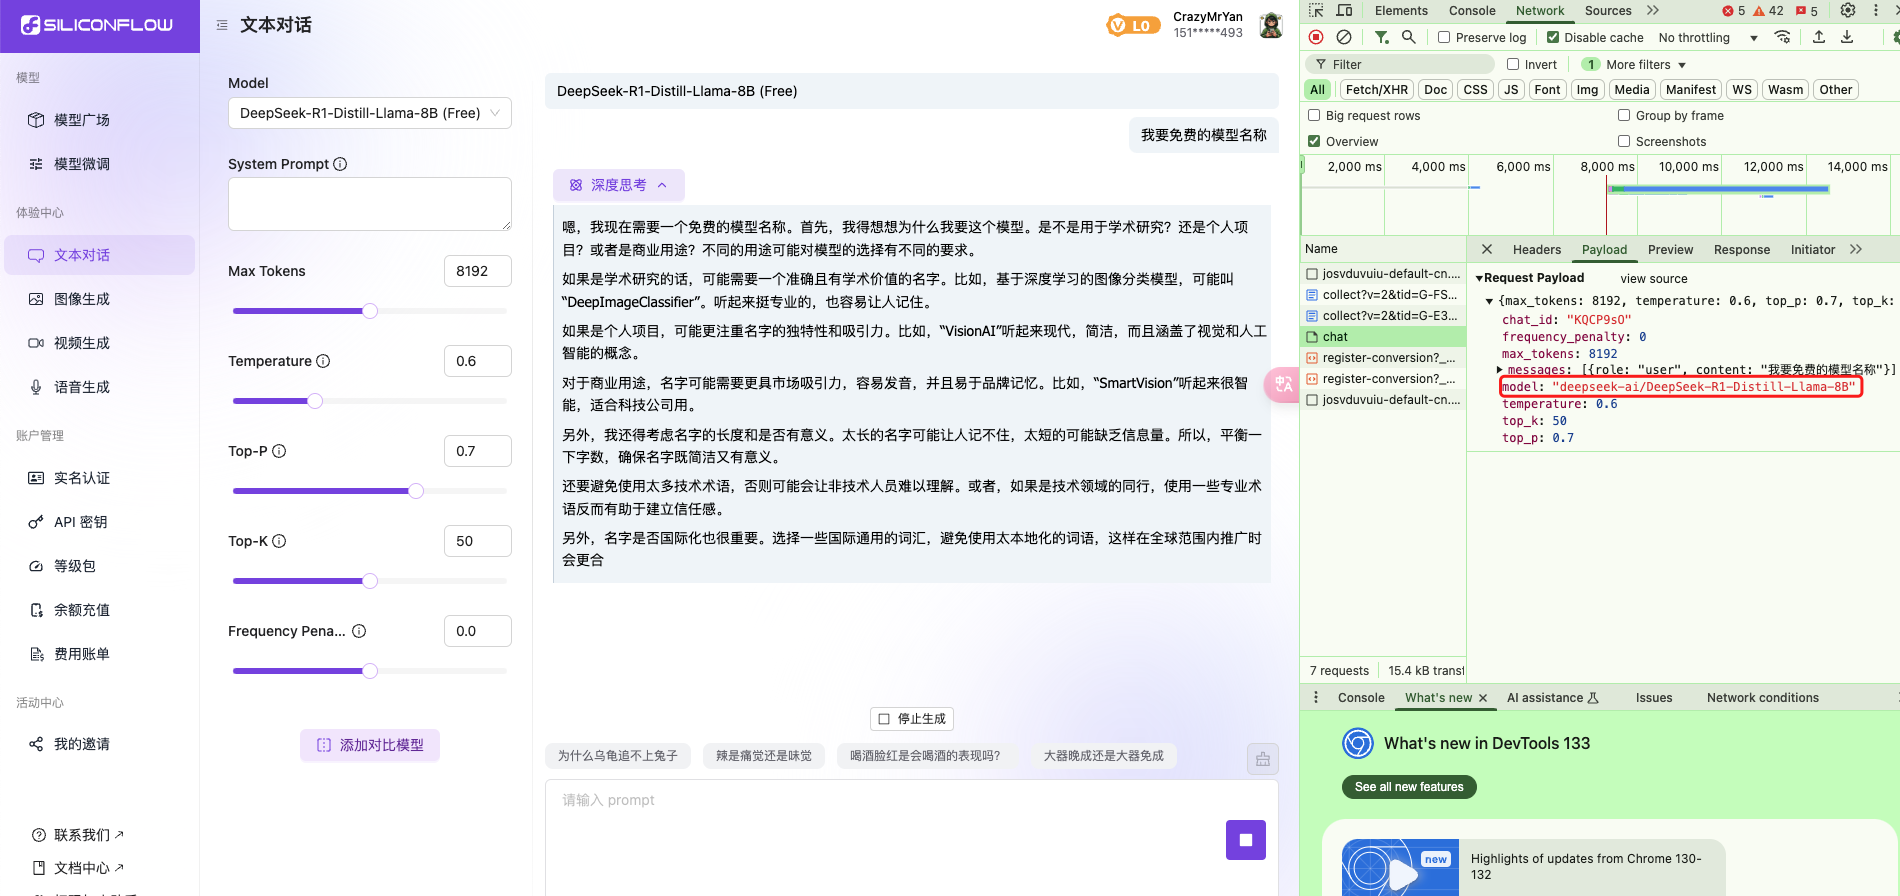The width and height of the screenshot is (1900, 896).
Task: Check the Invert filter checkbox
Action: [x=1513, y=65]
